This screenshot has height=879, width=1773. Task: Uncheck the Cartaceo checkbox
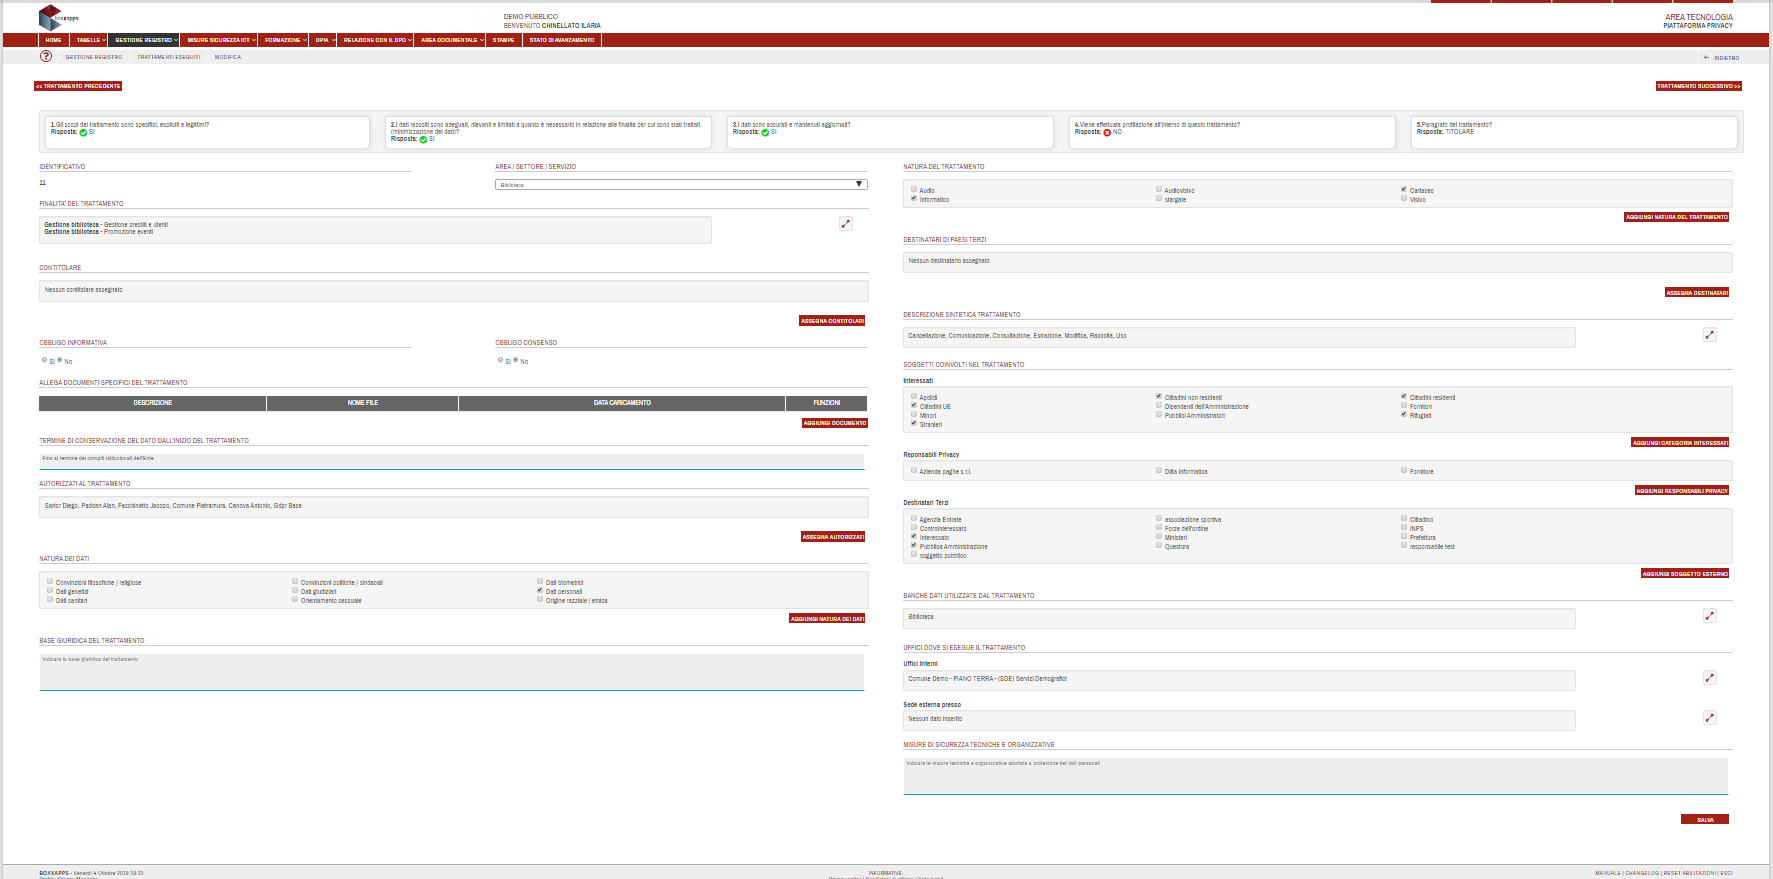[1404, 189]
